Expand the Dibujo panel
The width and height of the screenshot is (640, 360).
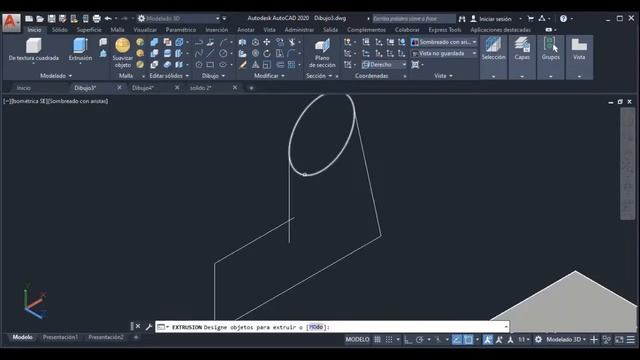tap(213, 76)
